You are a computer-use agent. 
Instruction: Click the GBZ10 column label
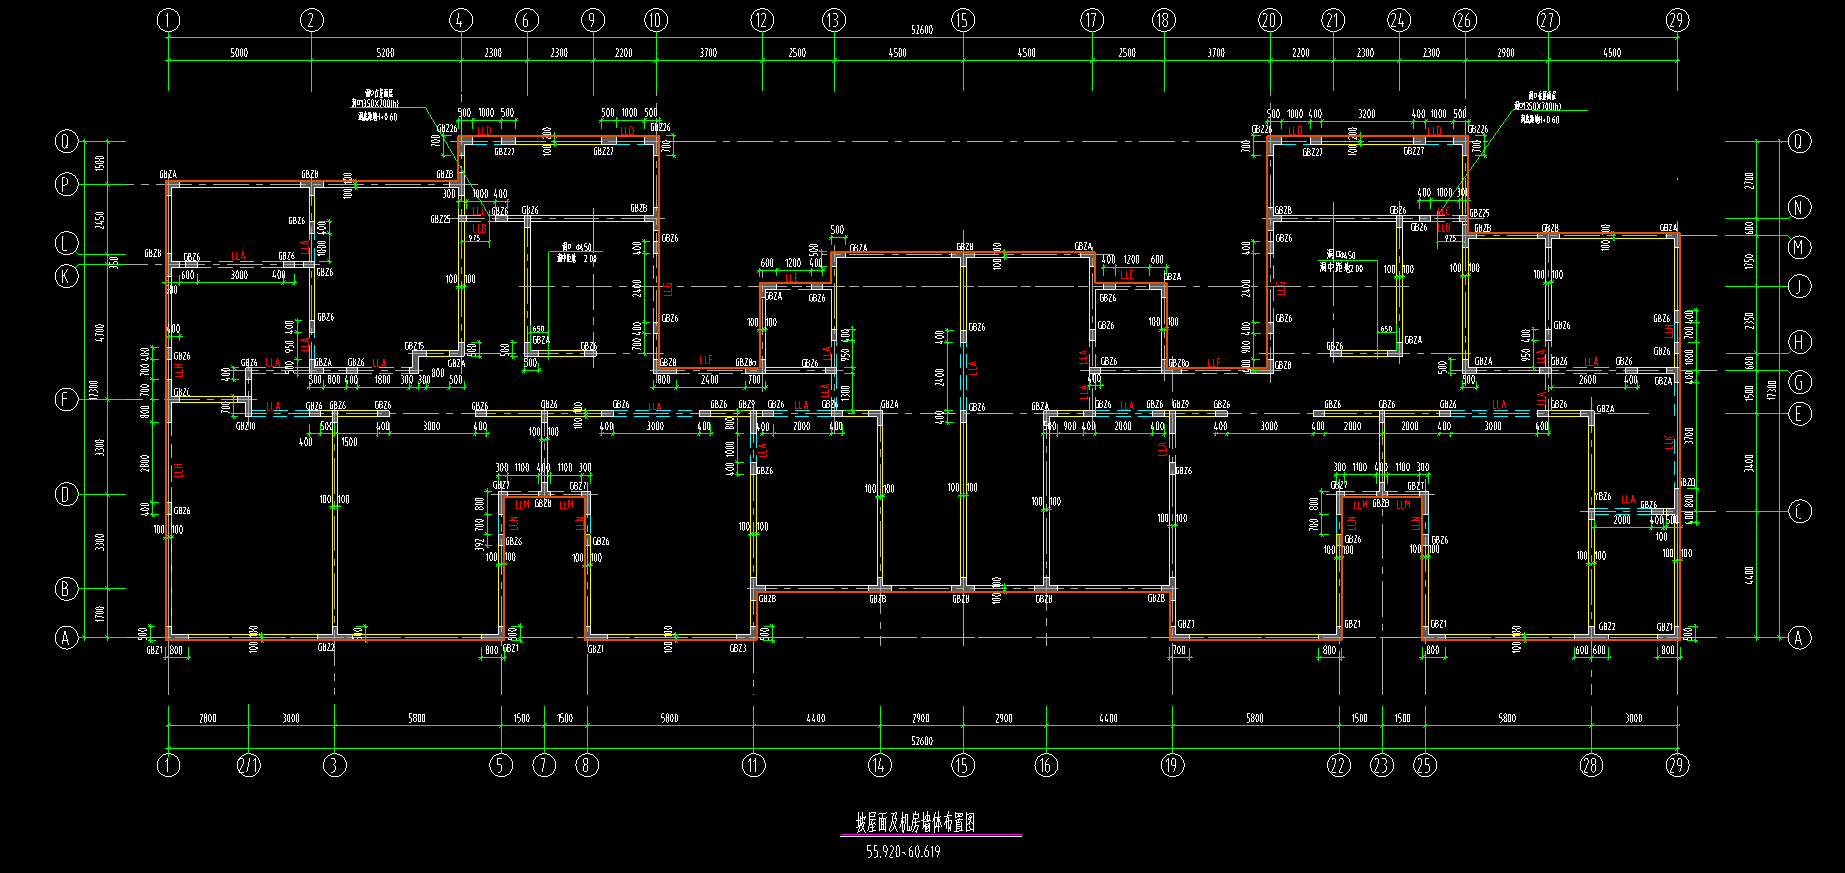pos(245,427)
